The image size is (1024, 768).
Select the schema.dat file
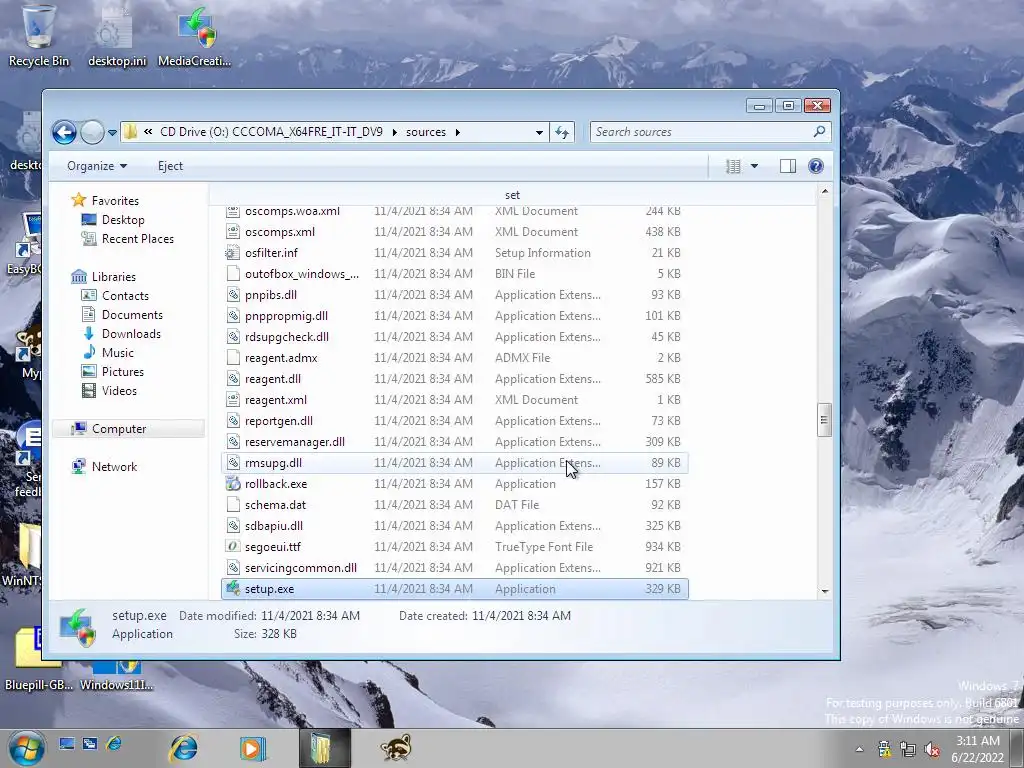coord(455,505)
